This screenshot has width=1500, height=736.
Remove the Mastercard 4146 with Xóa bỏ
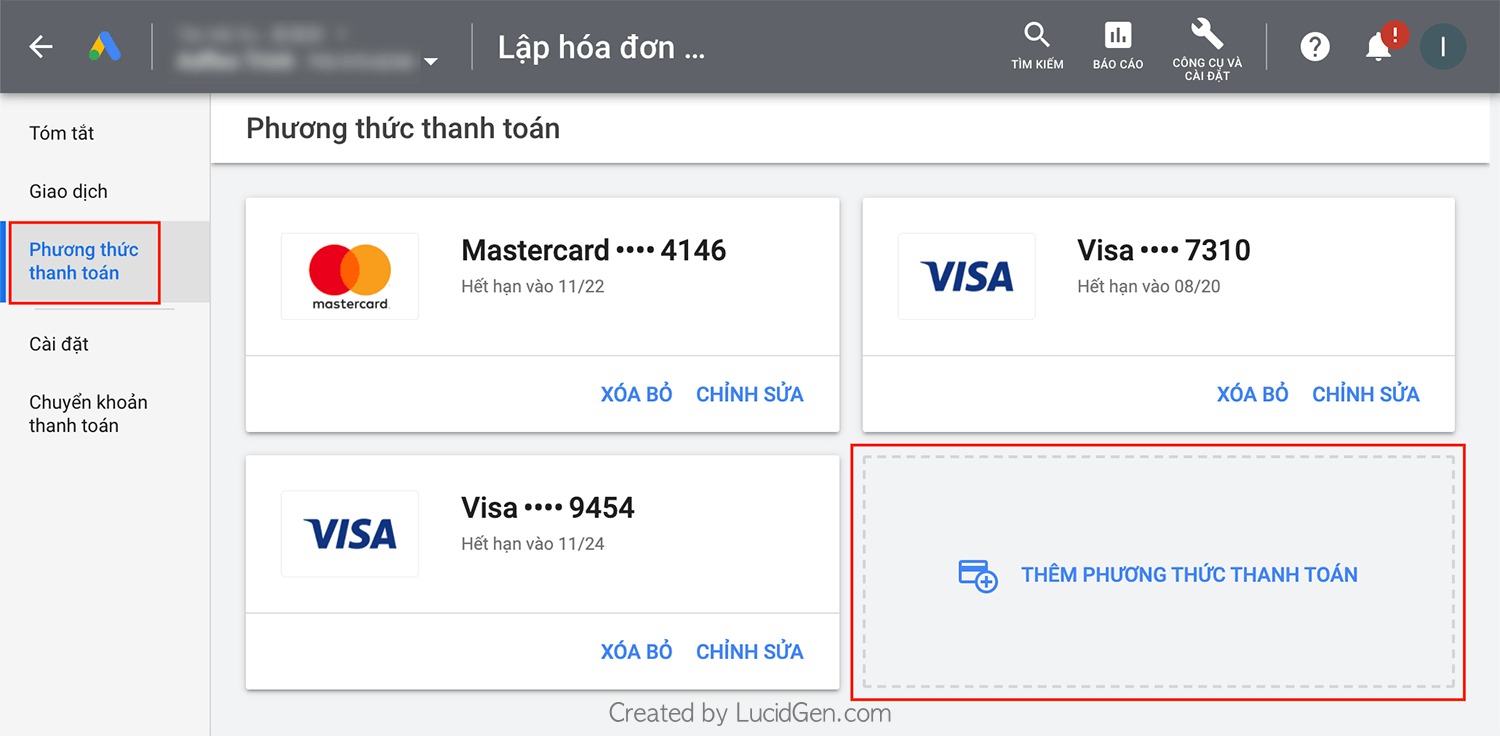pos(636,394)
